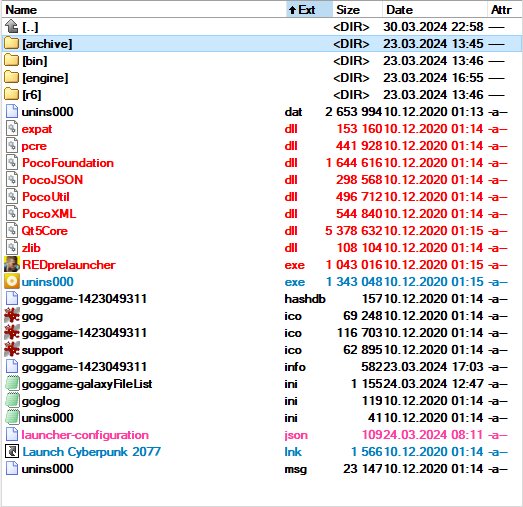This screenshot has width=523, height=507.
Task: Click the unins000 exe installer icon
Action: [12, 282]
